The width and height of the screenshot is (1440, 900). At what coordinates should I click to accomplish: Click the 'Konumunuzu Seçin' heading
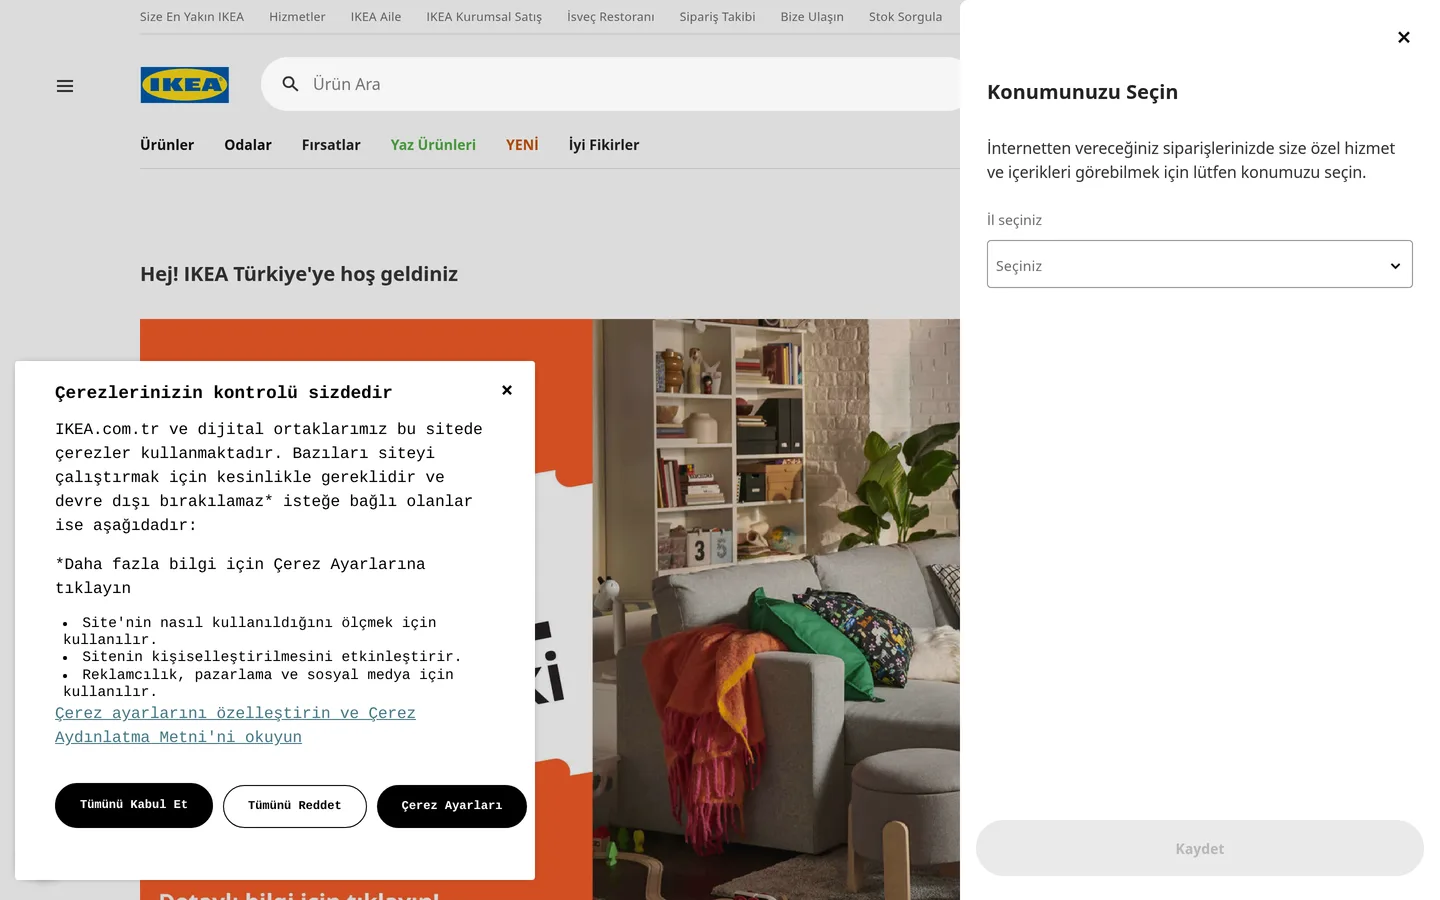[1082, 92]
